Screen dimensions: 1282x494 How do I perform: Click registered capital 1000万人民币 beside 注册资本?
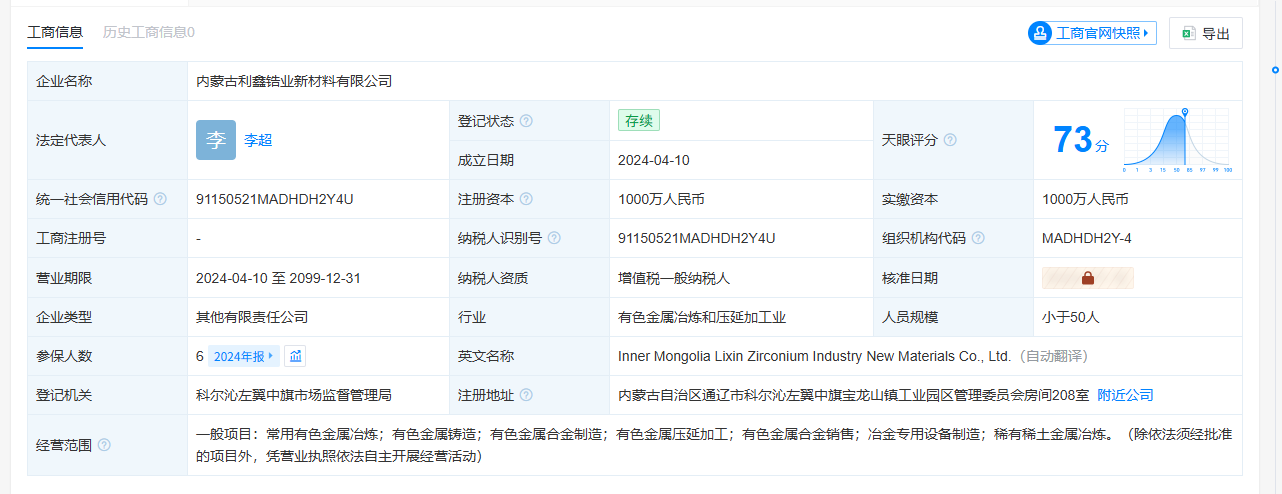click(x=661, y=199)
